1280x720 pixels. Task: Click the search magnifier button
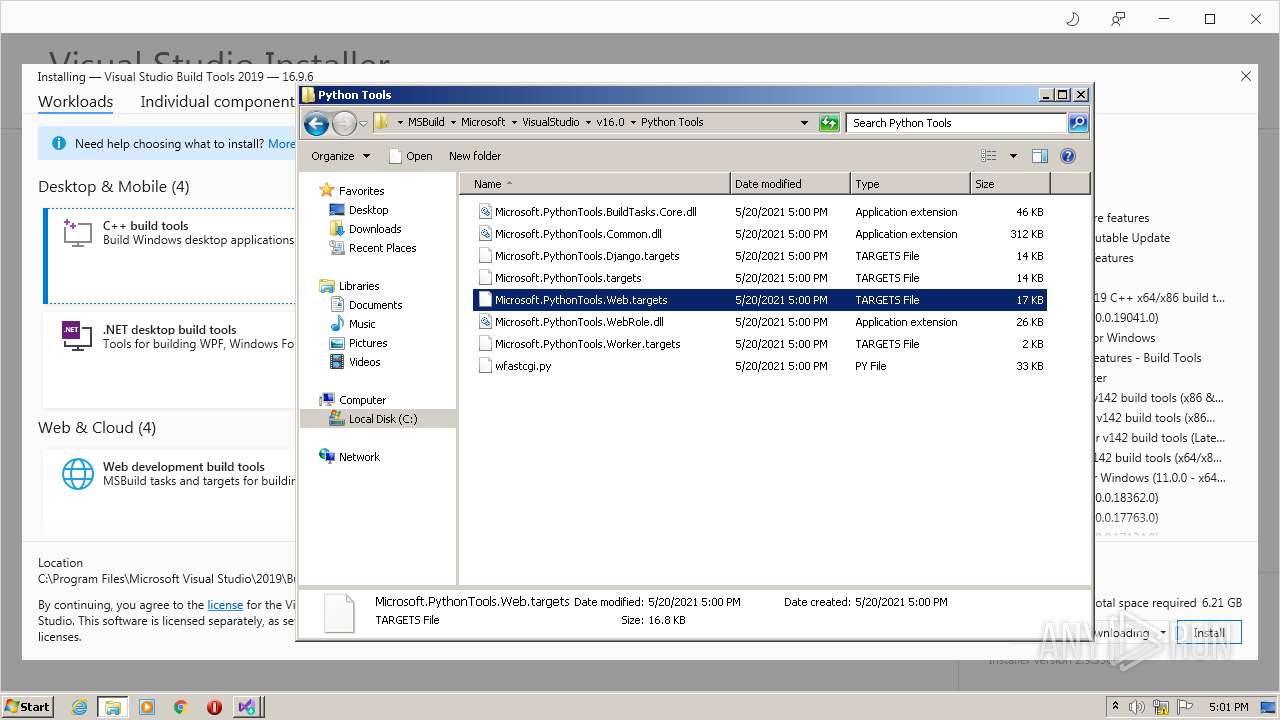[x=1077, y=123]
